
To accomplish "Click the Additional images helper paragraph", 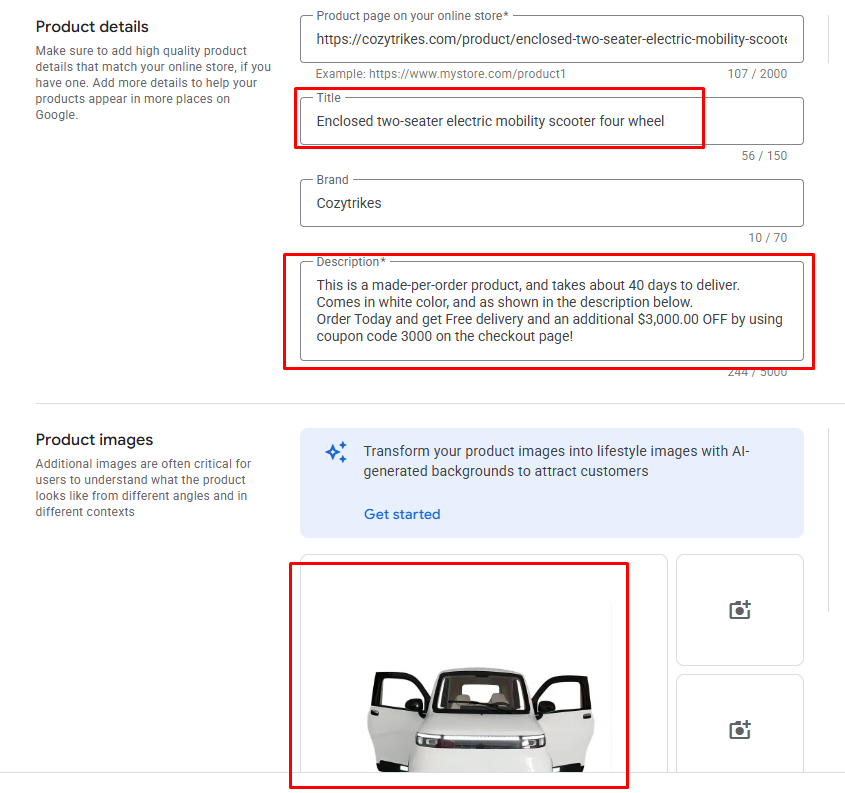I will coord(143,488).
